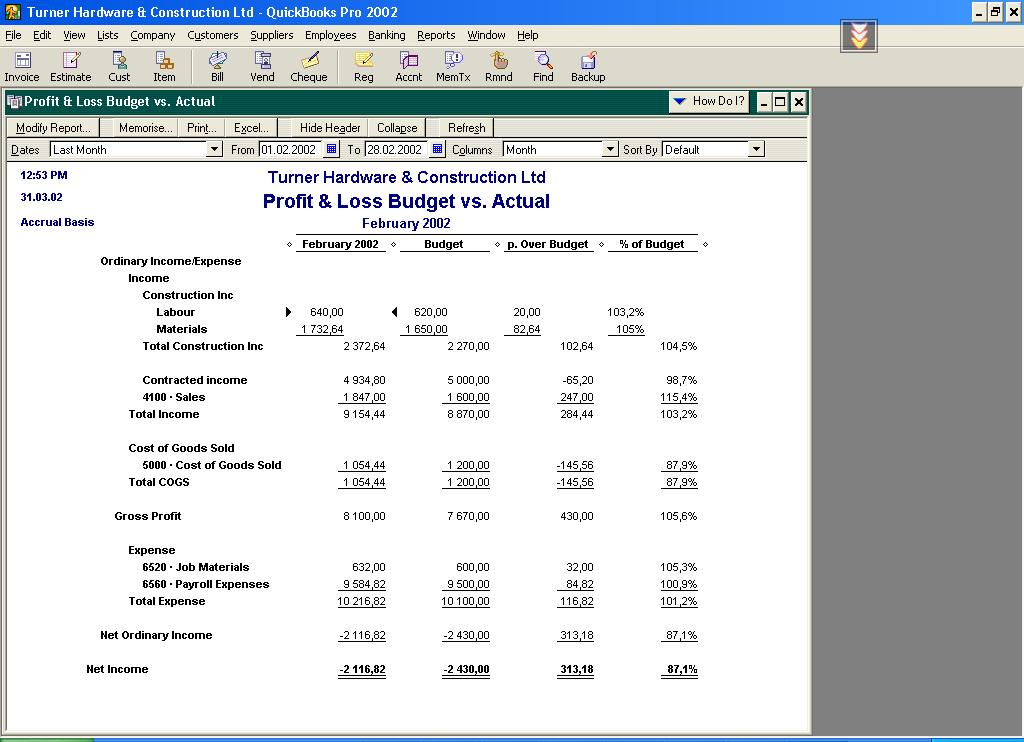Open the Bill toolbar icon
The image size is (1024, 742).
[x=217, y=67]
